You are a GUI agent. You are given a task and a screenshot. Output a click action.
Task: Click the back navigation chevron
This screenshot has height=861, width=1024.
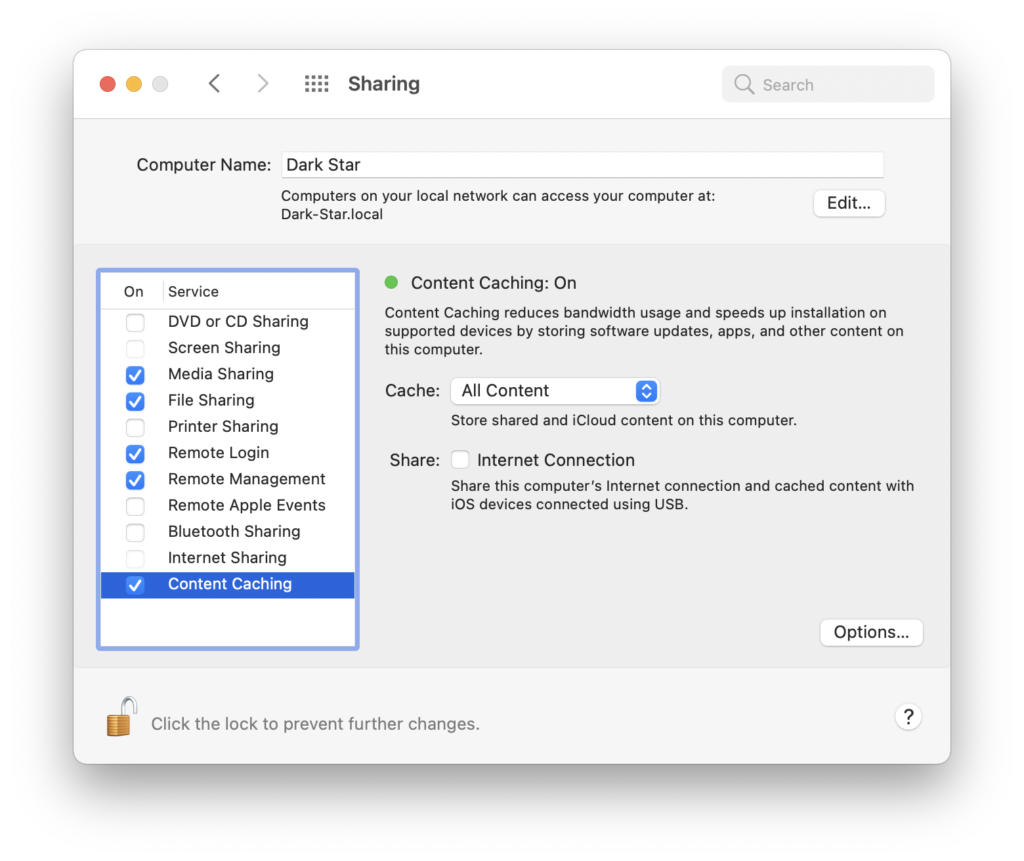point(214,84)
